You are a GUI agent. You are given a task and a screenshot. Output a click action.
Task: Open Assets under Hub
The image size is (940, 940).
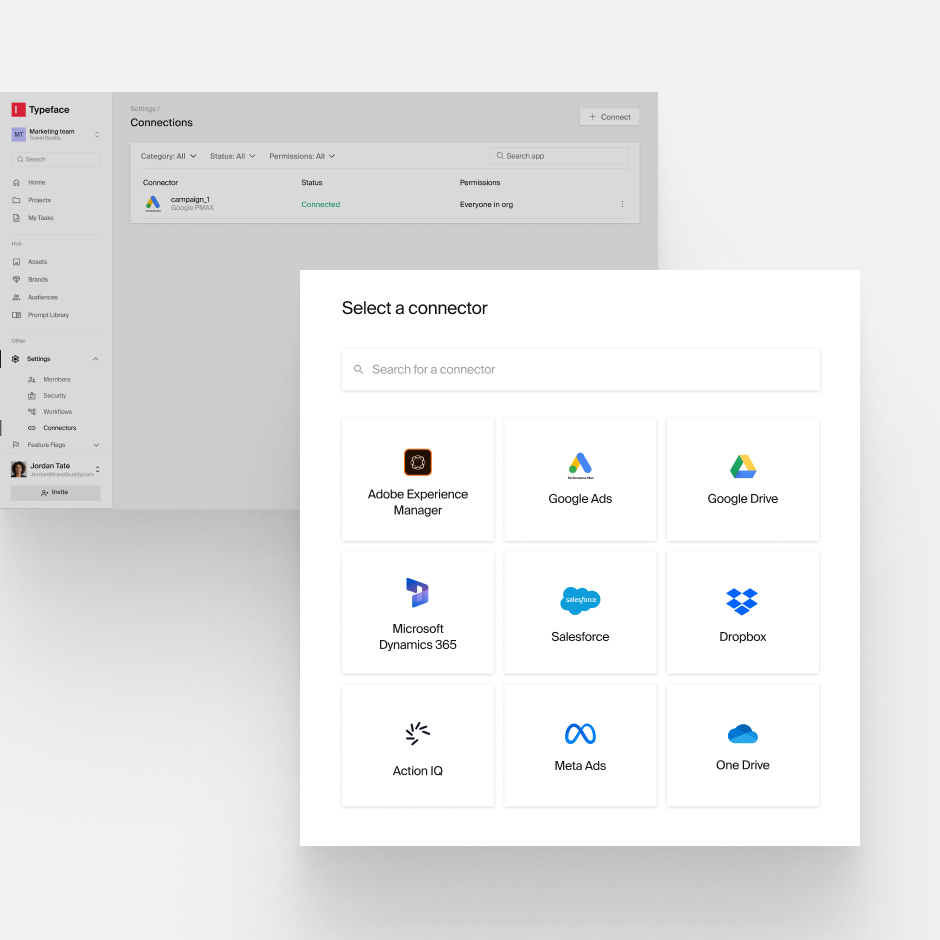pos(37,262)
